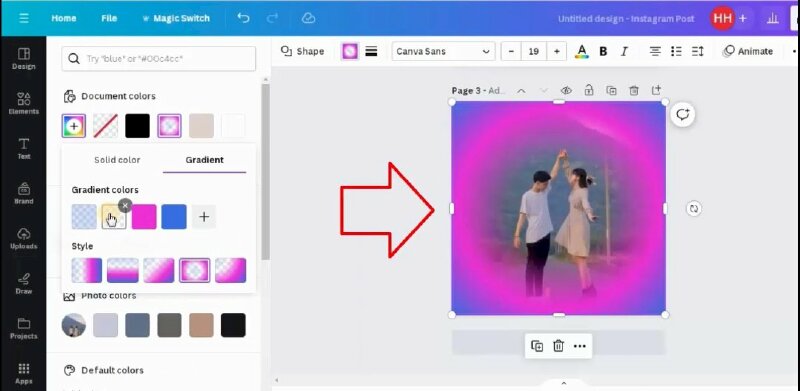The width and height of the screenshot is (800, 391).
Task: Choose the radial gradient style
Action: (194, 270)
